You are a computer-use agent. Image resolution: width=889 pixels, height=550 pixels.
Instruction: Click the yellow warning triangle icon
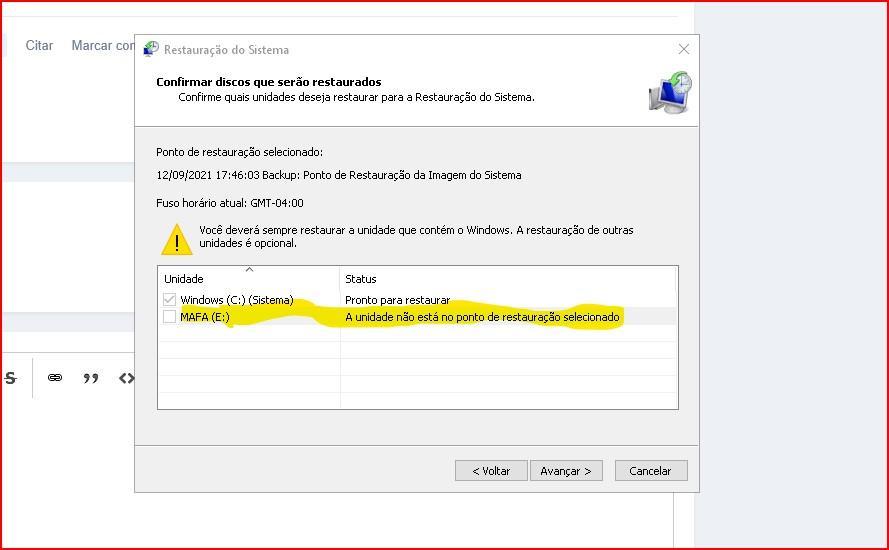(177, 239)
